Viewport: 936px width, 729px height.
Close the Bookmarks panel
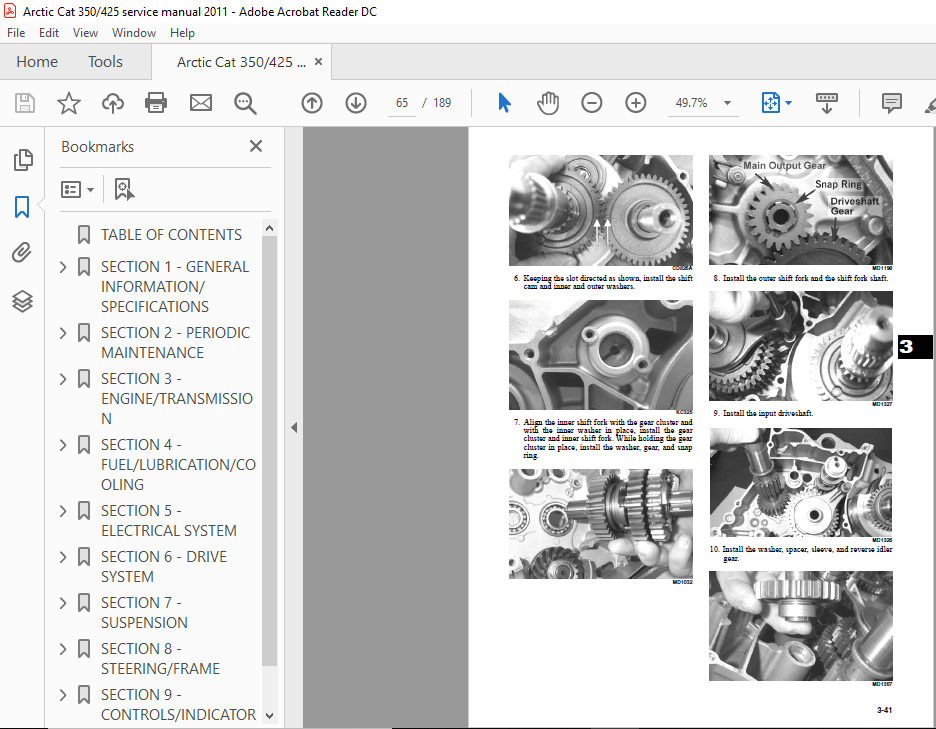256,146
